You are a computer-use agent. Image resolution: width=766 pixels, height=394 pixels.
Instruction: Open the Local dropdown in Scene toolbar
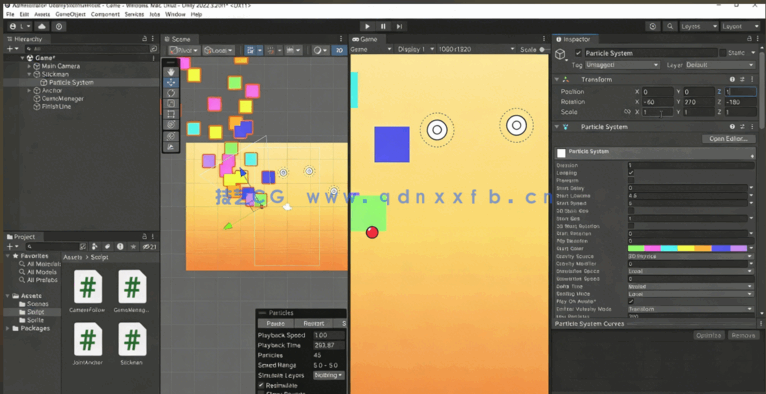pyautogui.click(x=218, y=50)
